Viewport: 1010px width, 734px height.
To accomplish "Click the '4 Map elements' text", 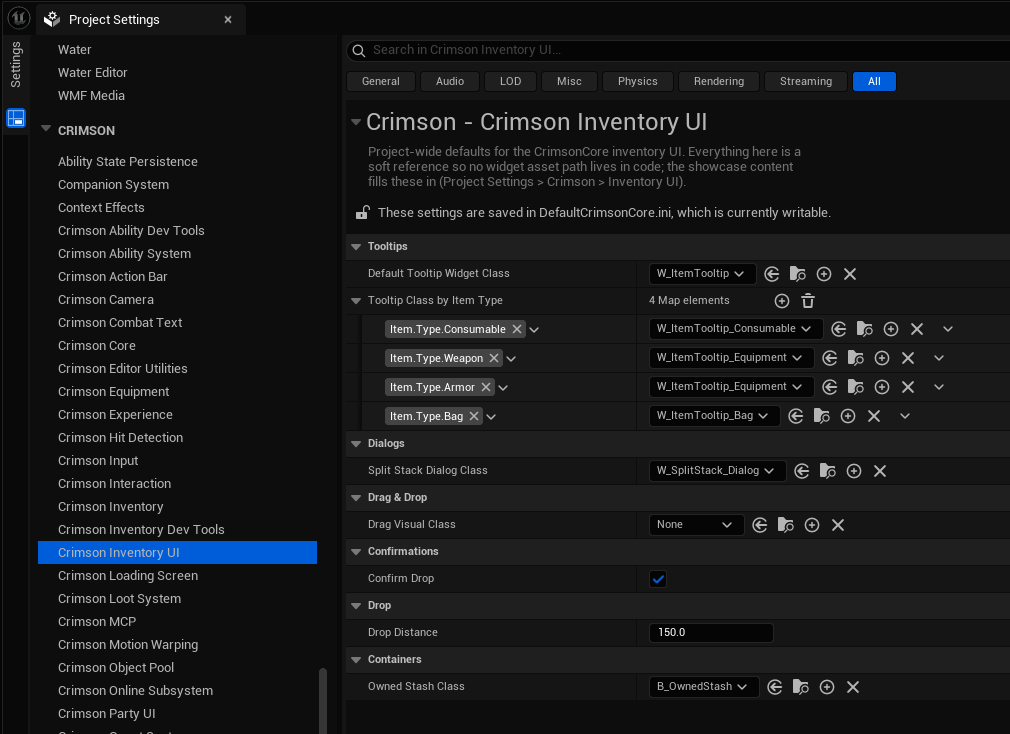I will [x=689, y=301].
